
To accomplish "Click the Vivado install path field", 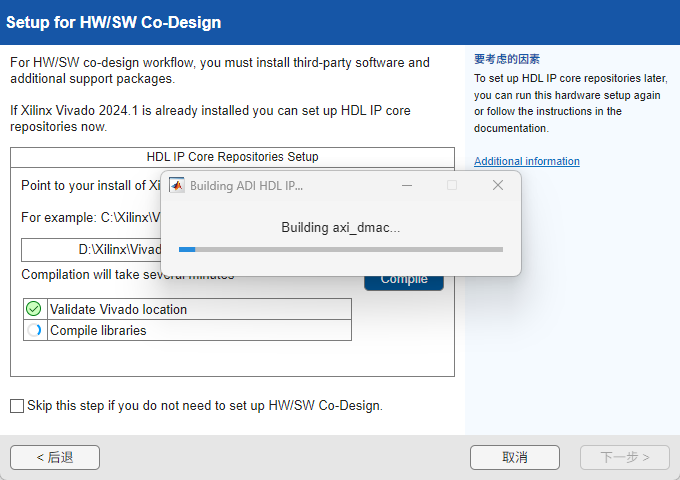I will (91, 250).
